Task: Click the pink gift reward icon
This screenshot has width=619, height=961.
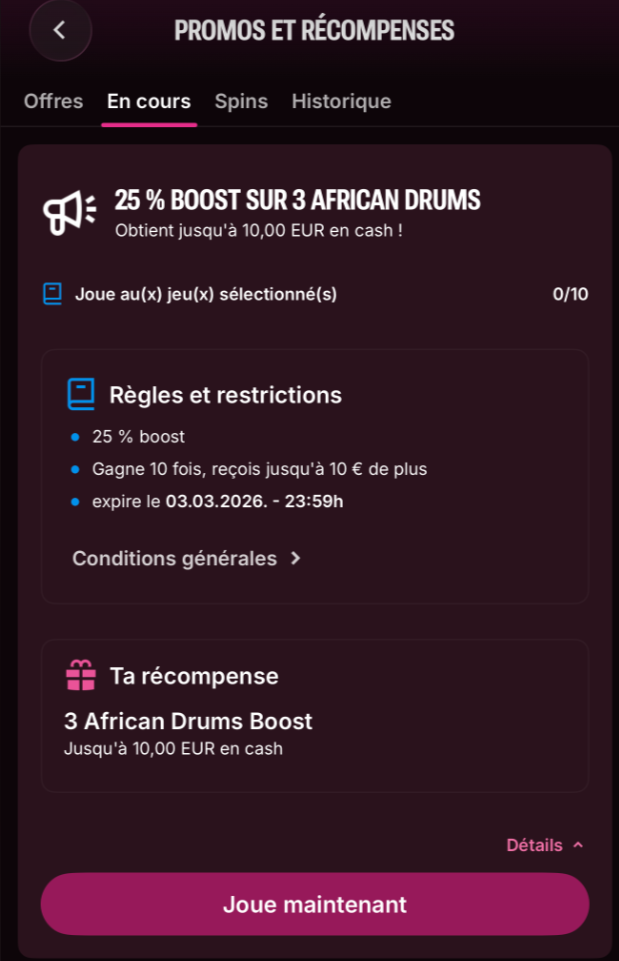Action: (81, 677)
